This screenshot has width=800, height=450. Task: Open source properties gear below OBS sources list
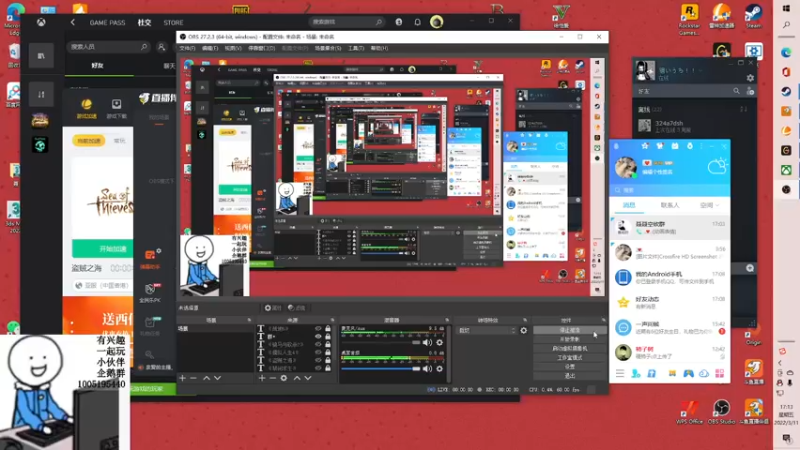click(284, 378)
